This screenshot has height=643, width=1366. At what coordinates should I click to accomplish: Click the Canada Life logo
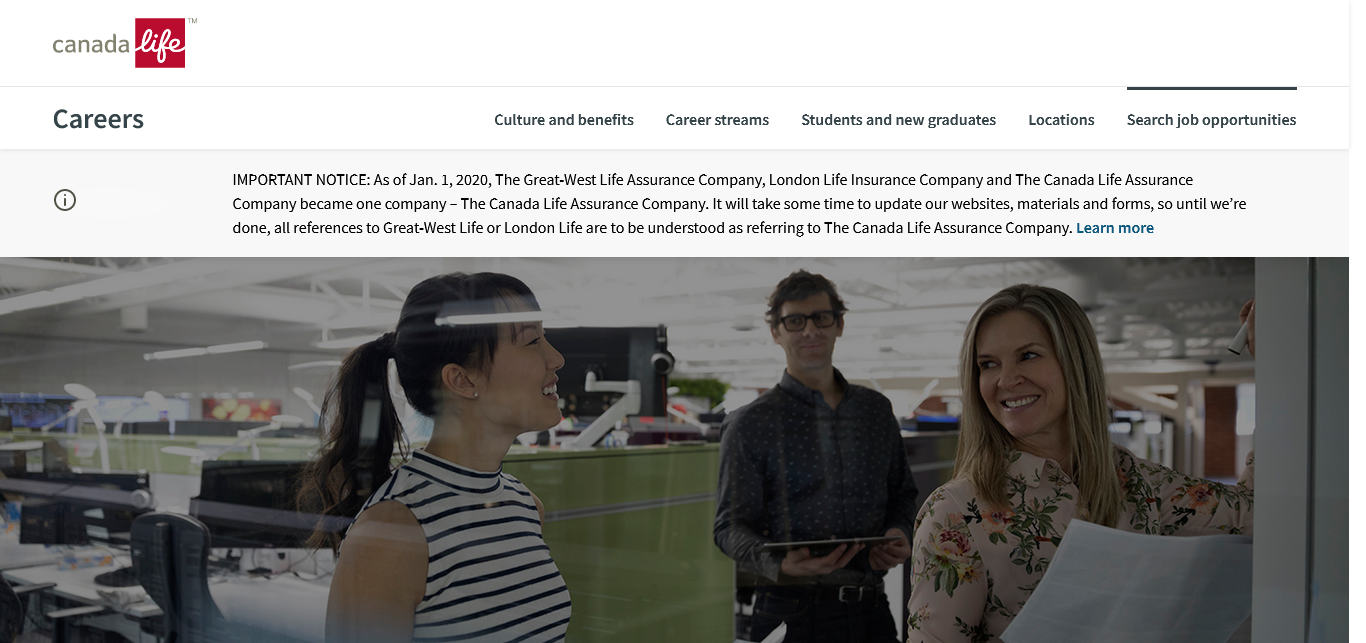coord(119,43)
